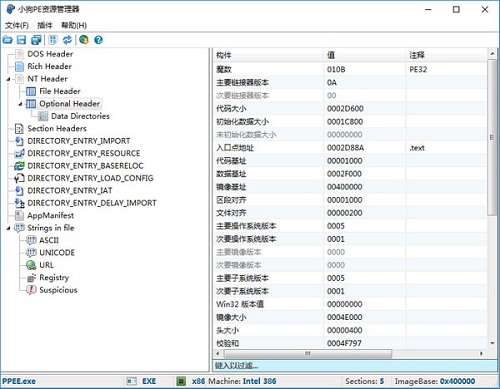Click ImageBase: 0x400000 in status bar
Screen dimensions: 500x389
435,381
